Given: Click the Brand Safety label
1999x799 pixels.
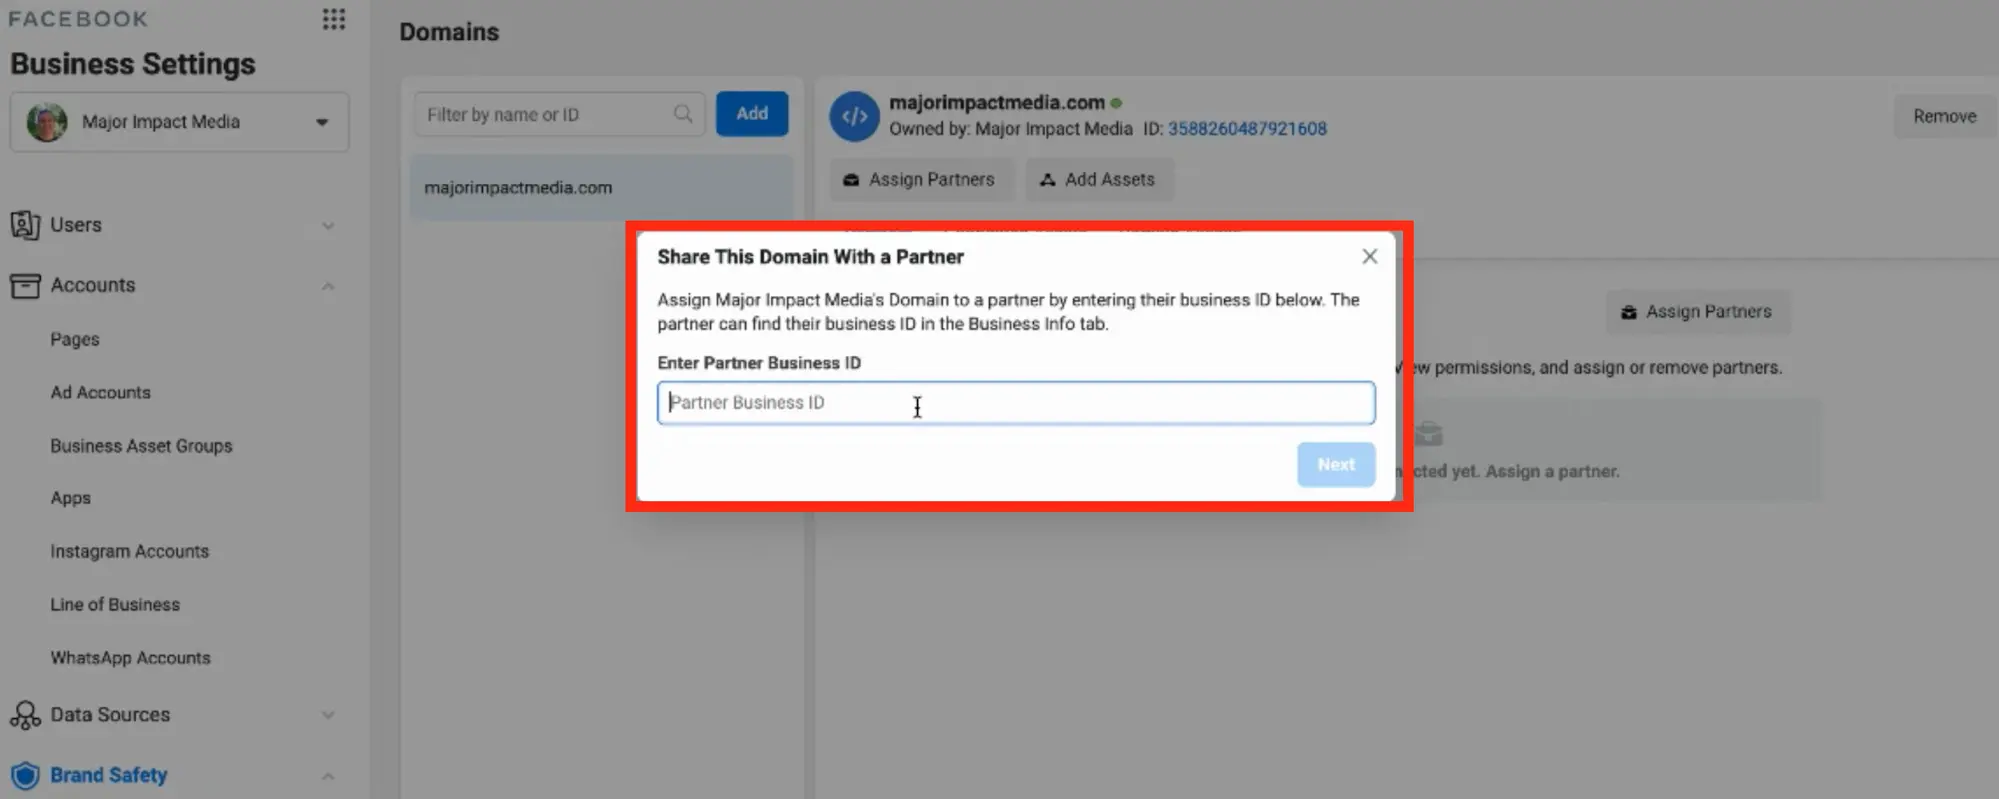Looking at the screenshot, I should click(109, 775).
